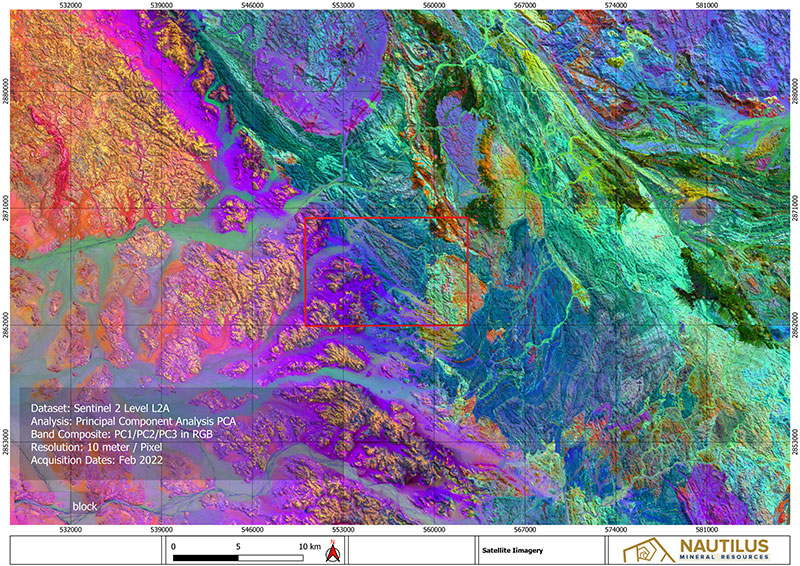Screen dimensions: 800x566
Task: Click the north arrow compass icon
Action: click(336, 552)
